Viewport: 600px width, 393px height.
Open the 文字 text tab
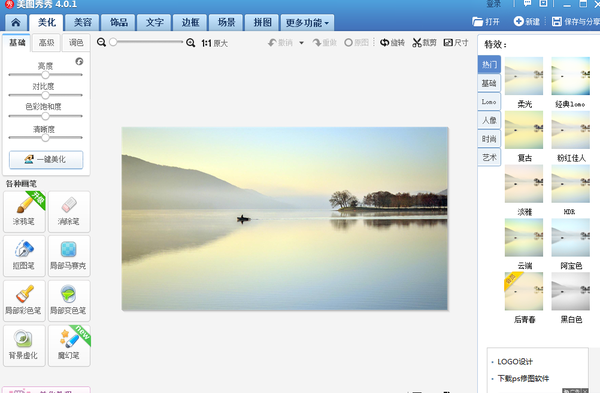click(154, 23)
